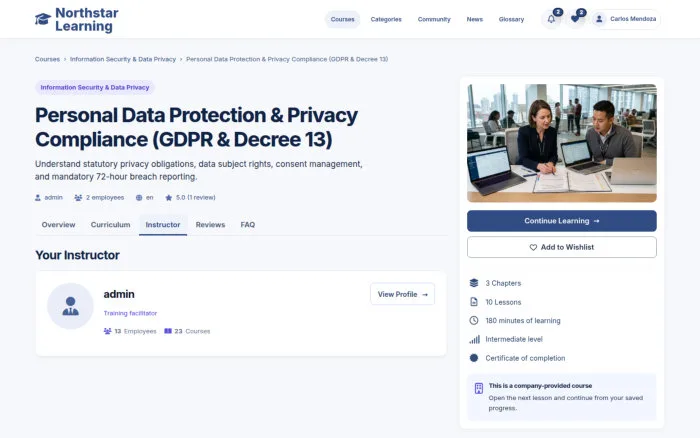The width and height of the screenshot is (700, 438).
Task: Click the people icon beside 13 Employees
Action: tap(108, 331)
